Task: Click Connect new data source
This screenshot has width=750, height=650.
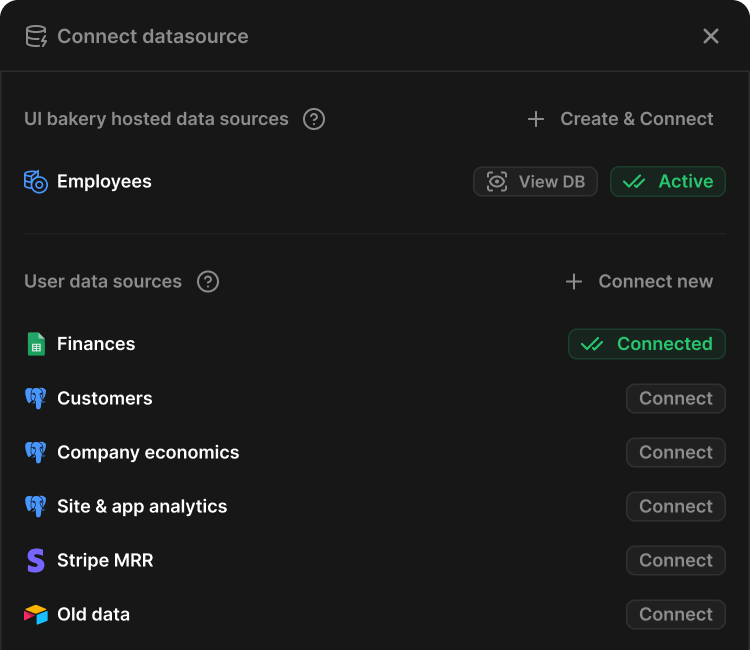Action: [x=639, y=282]
